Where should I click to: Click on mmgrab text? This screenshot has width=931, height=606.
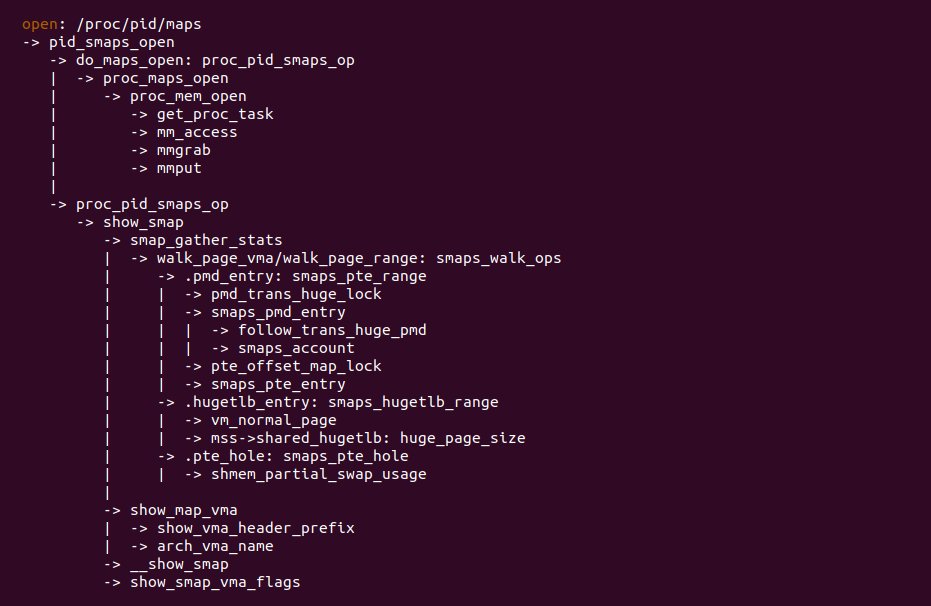[x=183, y=150]
